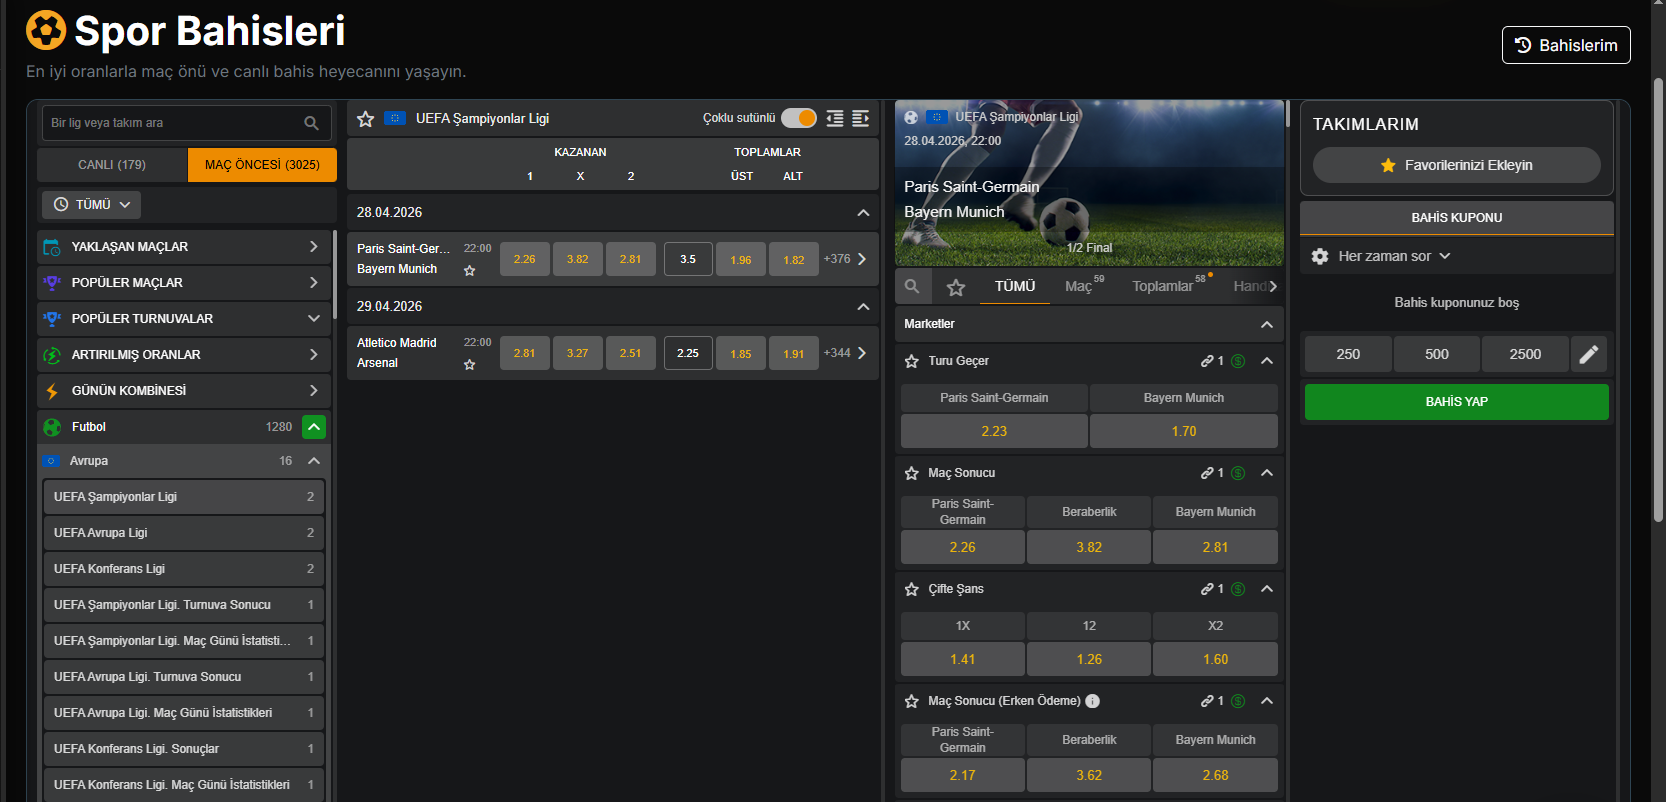
Task: Select MAÇ ÖNCESİ (3025) tab
Action: point(262,165)
